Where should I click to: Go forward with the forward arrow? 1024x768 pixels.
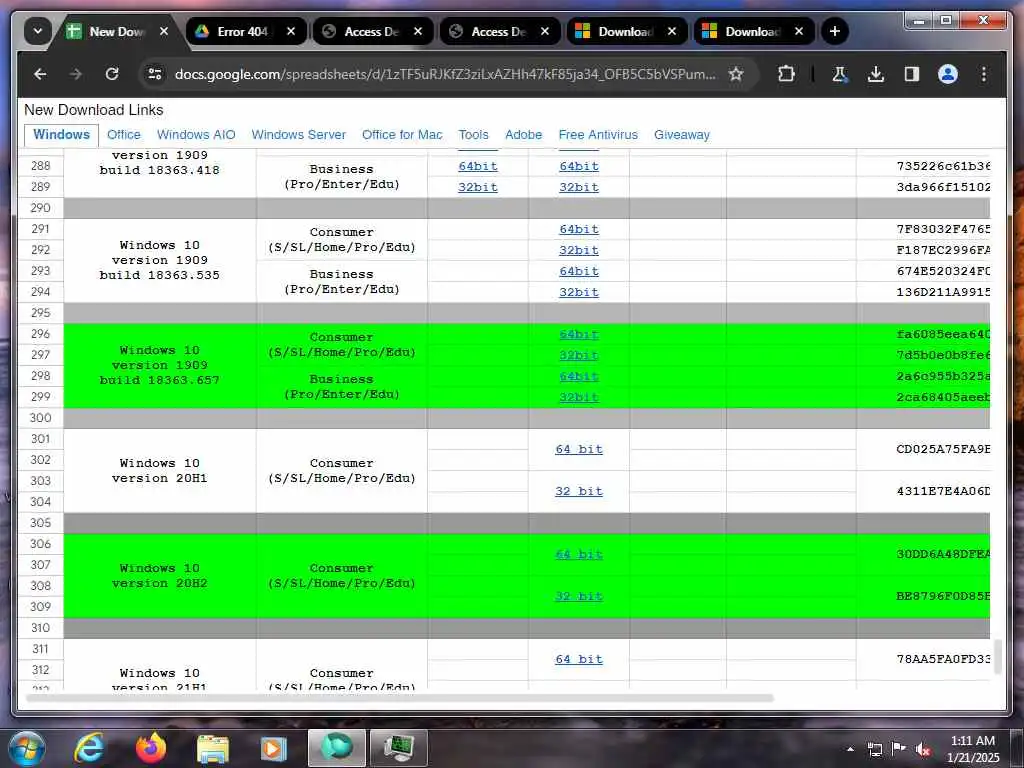[76, 74]
